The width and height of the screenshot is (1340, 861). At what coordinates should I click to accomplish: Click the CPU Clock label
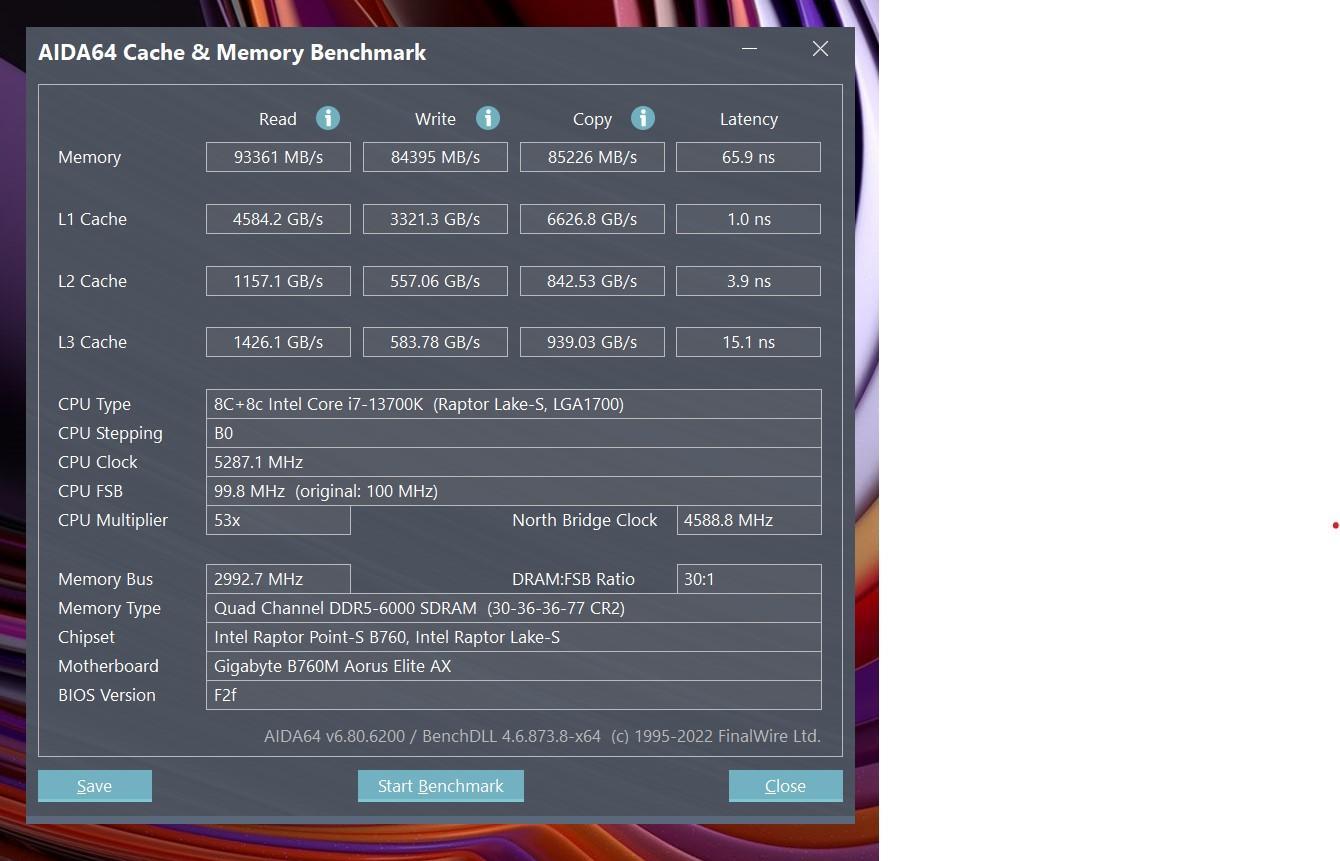(98, 462)
